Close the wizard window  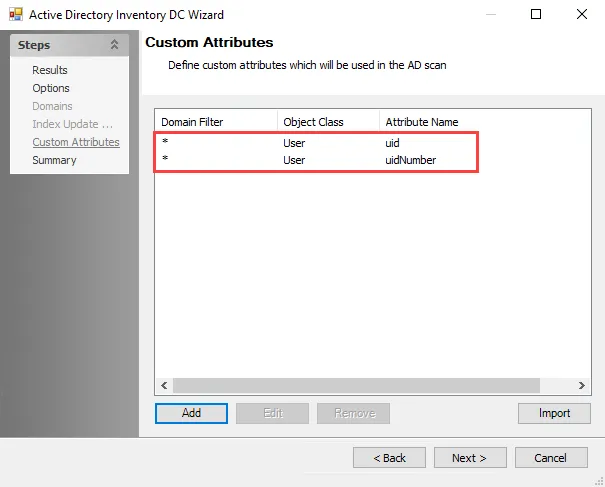tap(582, 14)
